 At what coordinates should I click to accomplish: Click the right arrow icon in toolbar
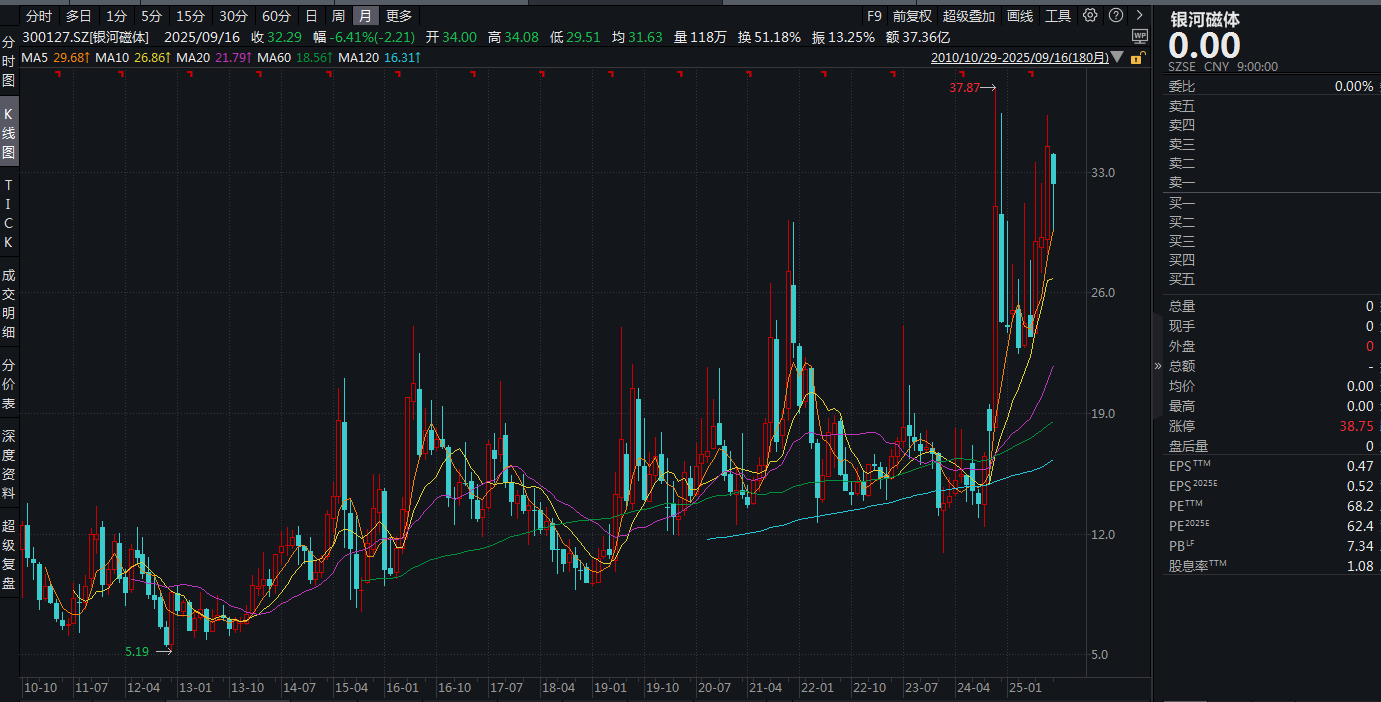tap(1140, 16)
